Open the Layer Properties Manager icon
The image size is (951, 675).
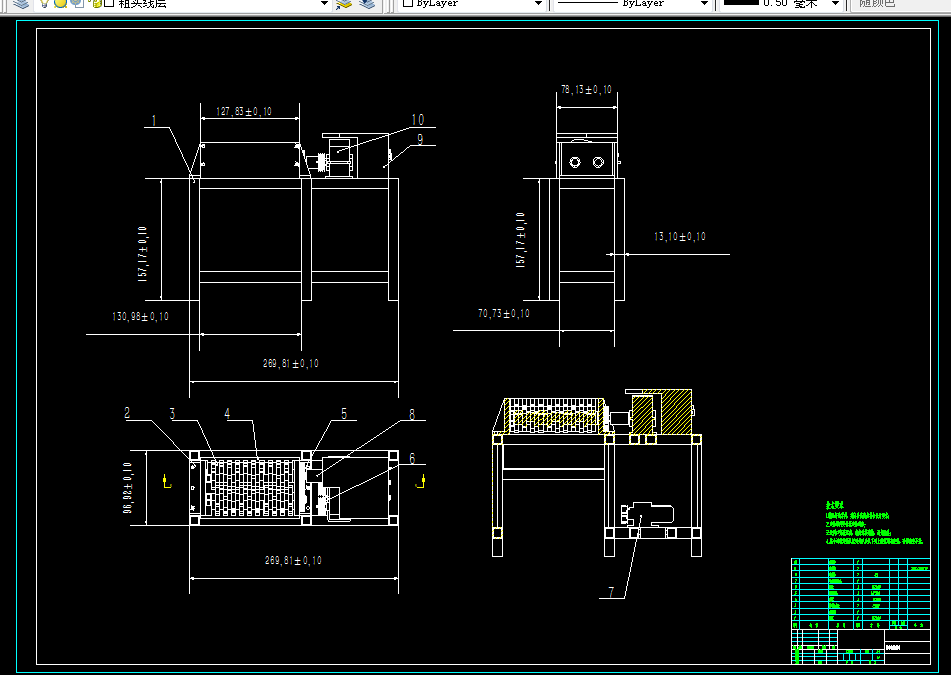pyautogui.click(x=21, y=4)
